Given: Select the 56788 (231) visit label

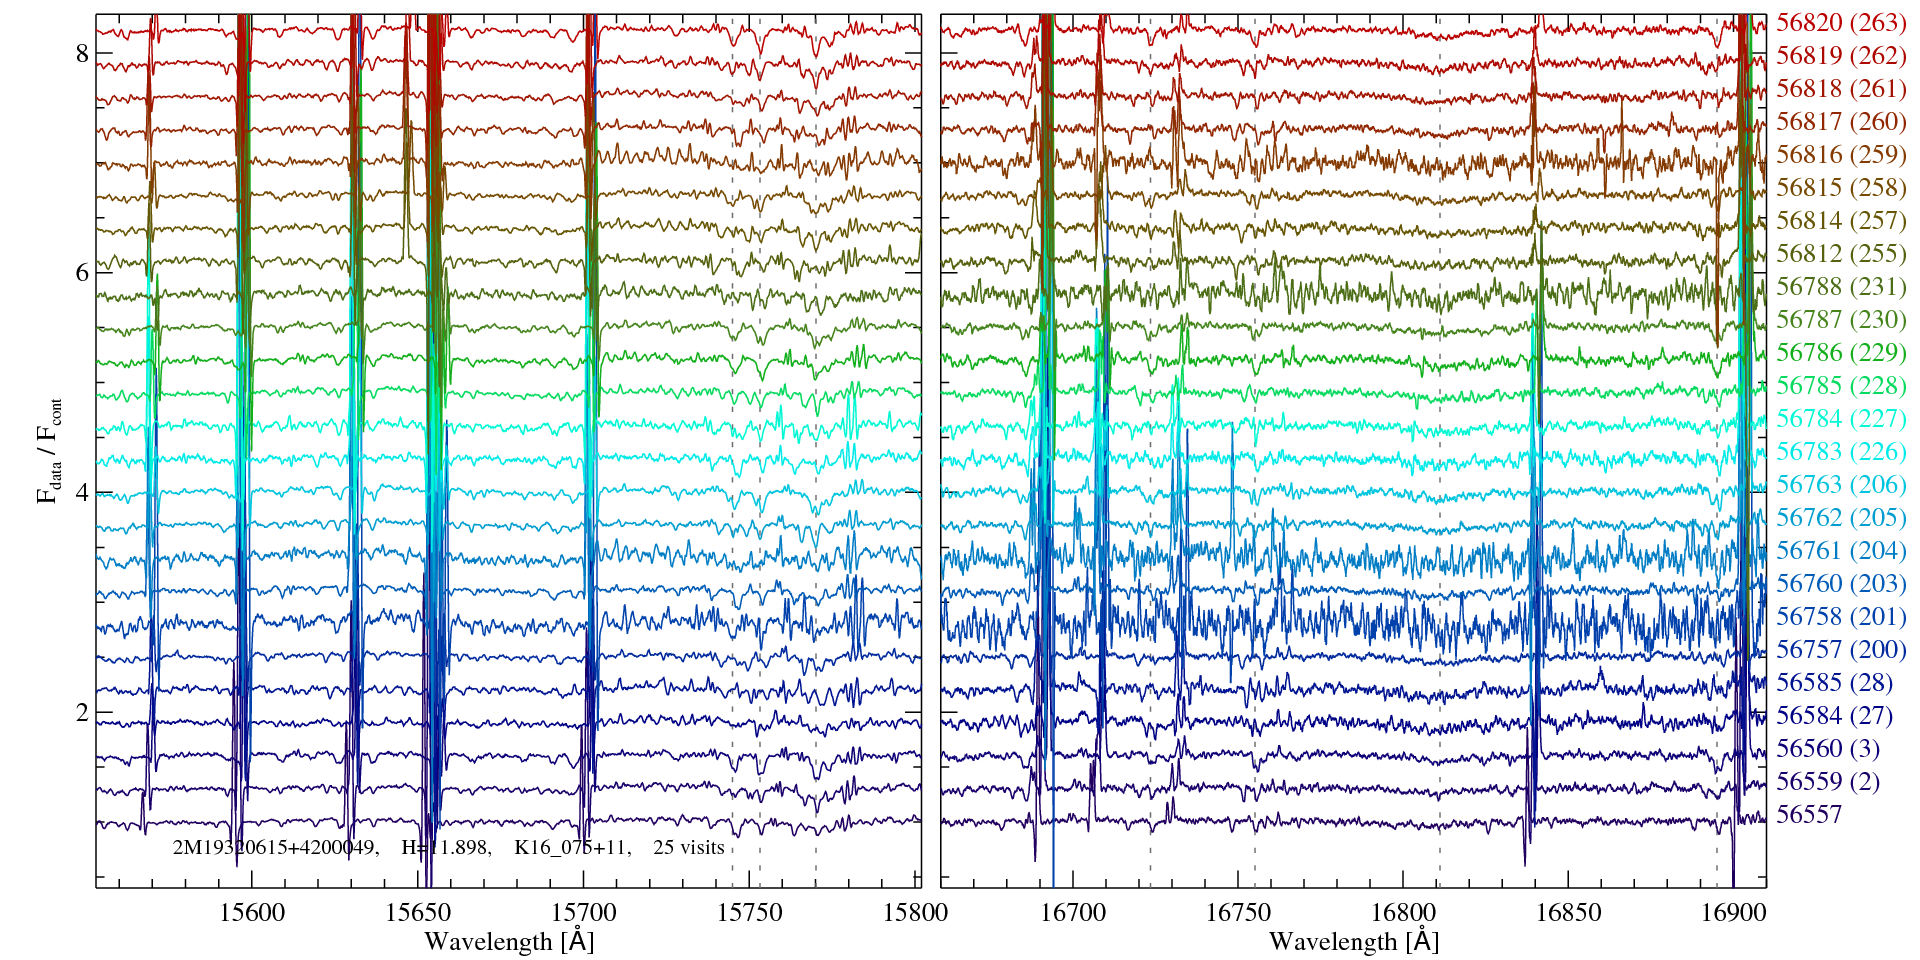Looking at the screenshot, I should 1841,287.
